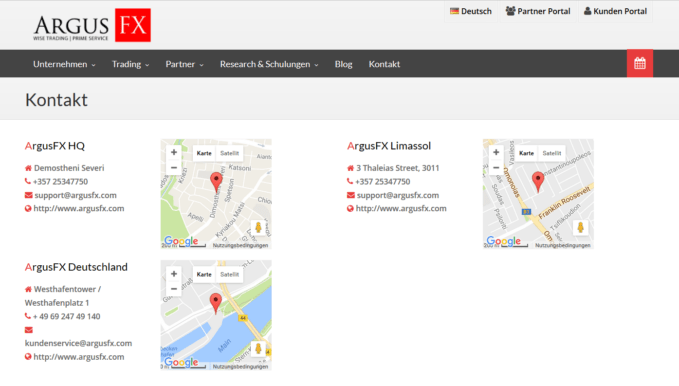Switch HQ map to Satellit view

(230, 153)
